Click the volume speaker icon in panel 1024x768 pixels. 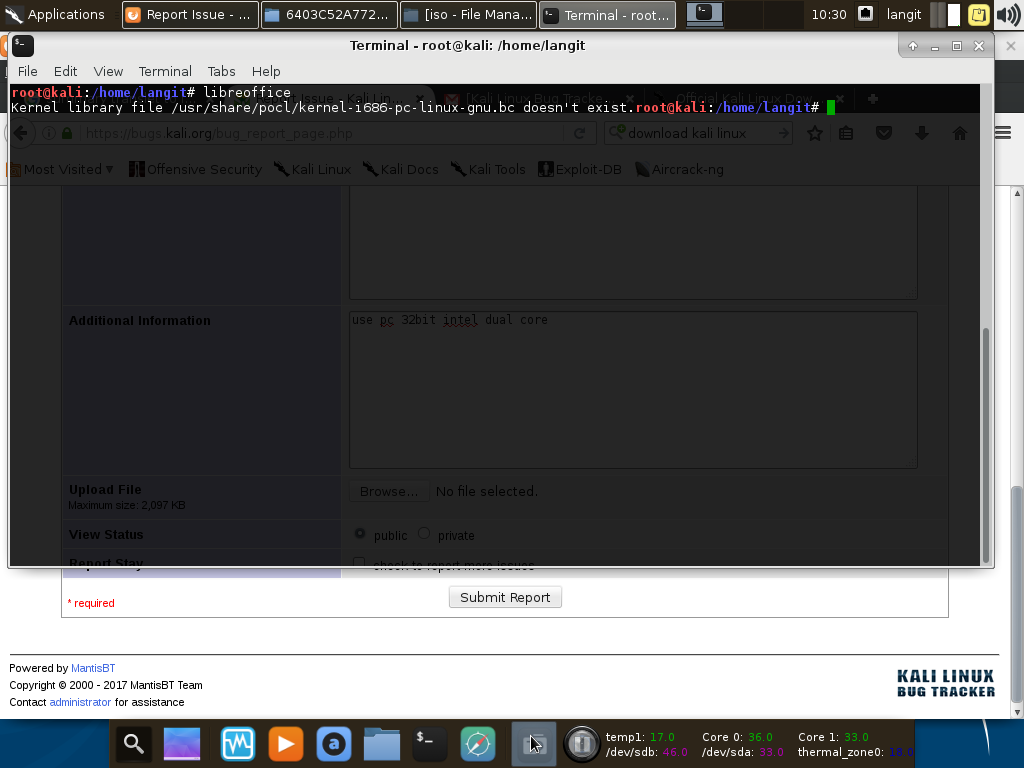point(1006,15)
